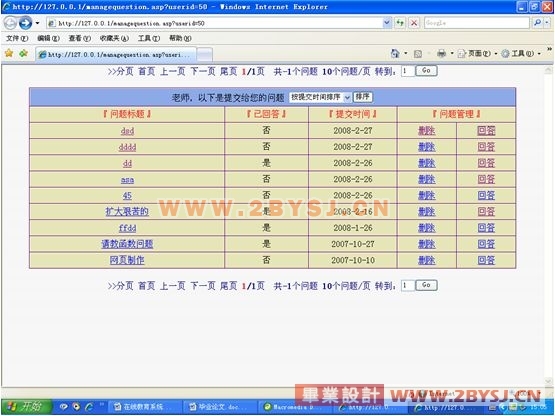Click the Refresh page icon
Image resolution: width=555 pixels, height=416 pixels.
pos(400,23)
